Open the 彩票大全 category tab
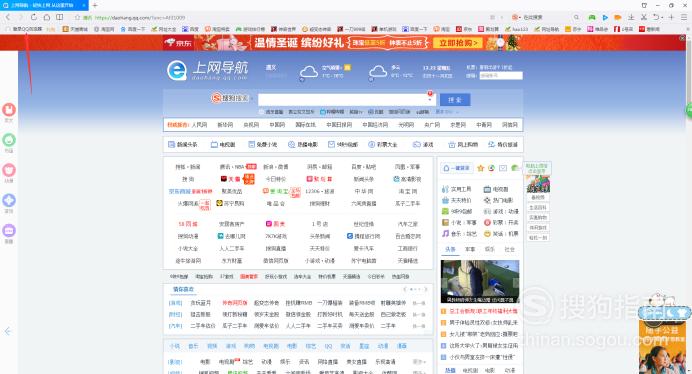Screen dimensions: 692x374 (383, 144)
